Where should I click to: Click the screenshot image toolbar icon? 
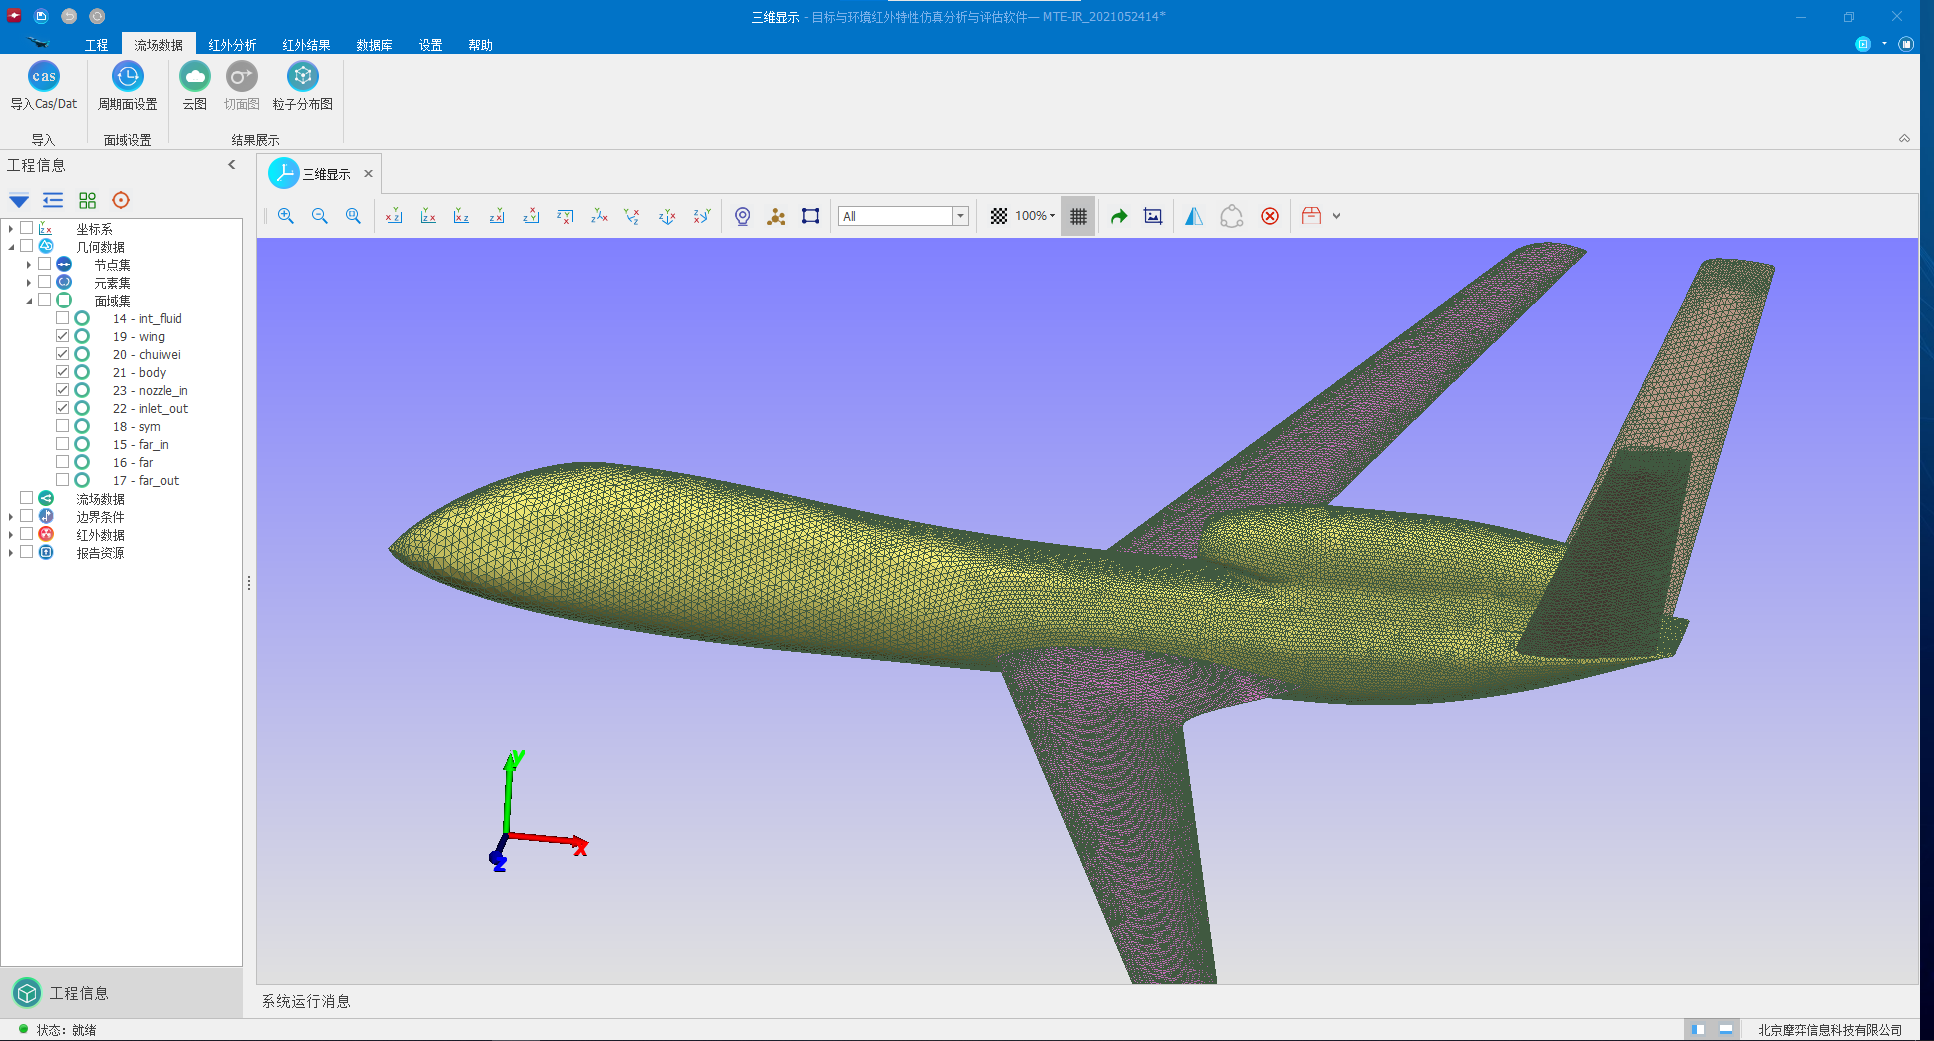pos(1153,216)
